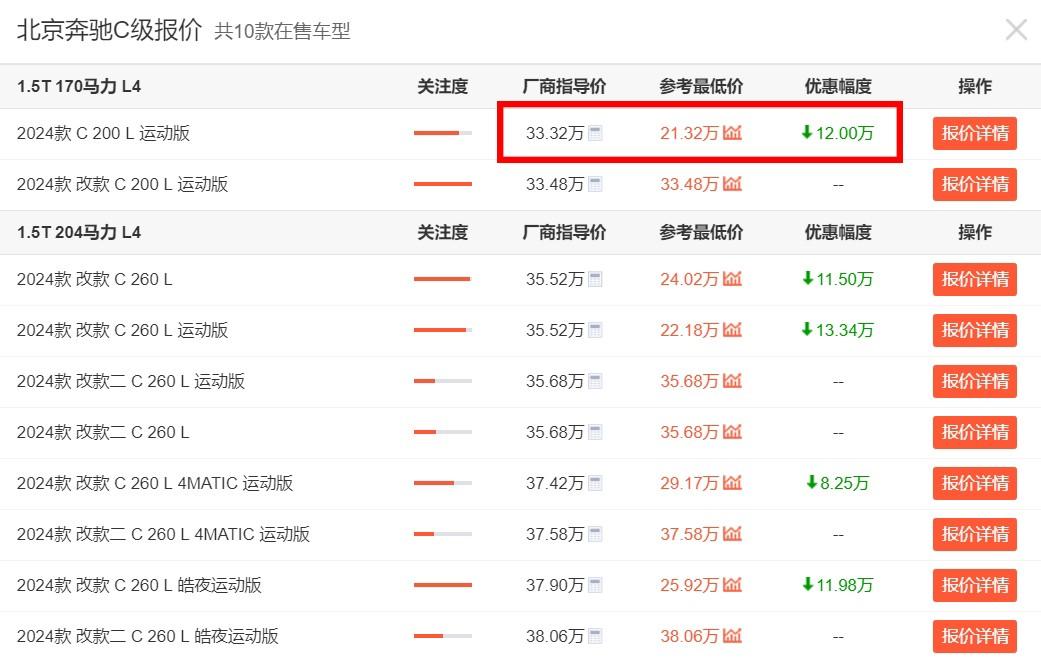Open the 2024款 改款 C 200 L 运动版 link

coord(122,184)
